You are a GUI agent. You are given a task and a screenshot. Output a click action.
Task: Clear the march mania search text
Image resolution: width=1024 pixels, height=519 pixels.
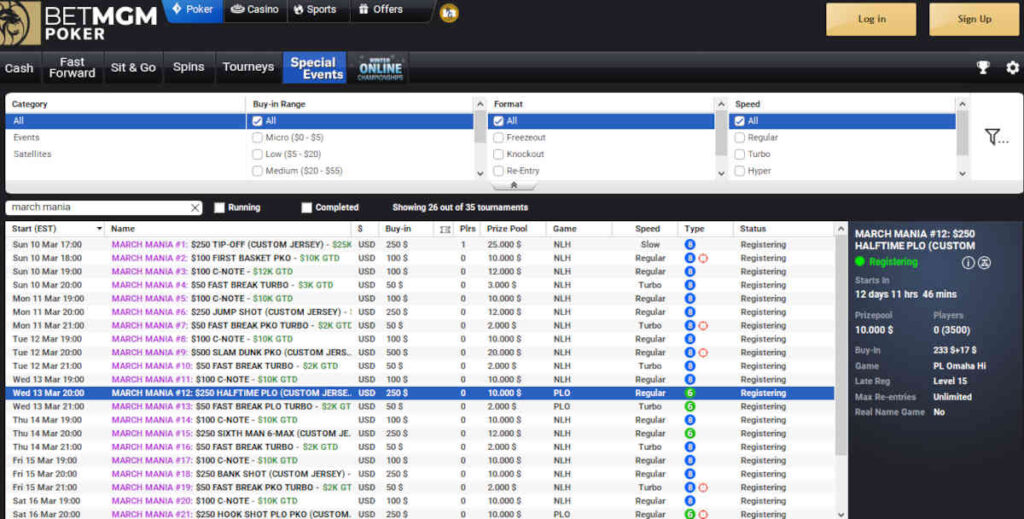tap(195, 208)
